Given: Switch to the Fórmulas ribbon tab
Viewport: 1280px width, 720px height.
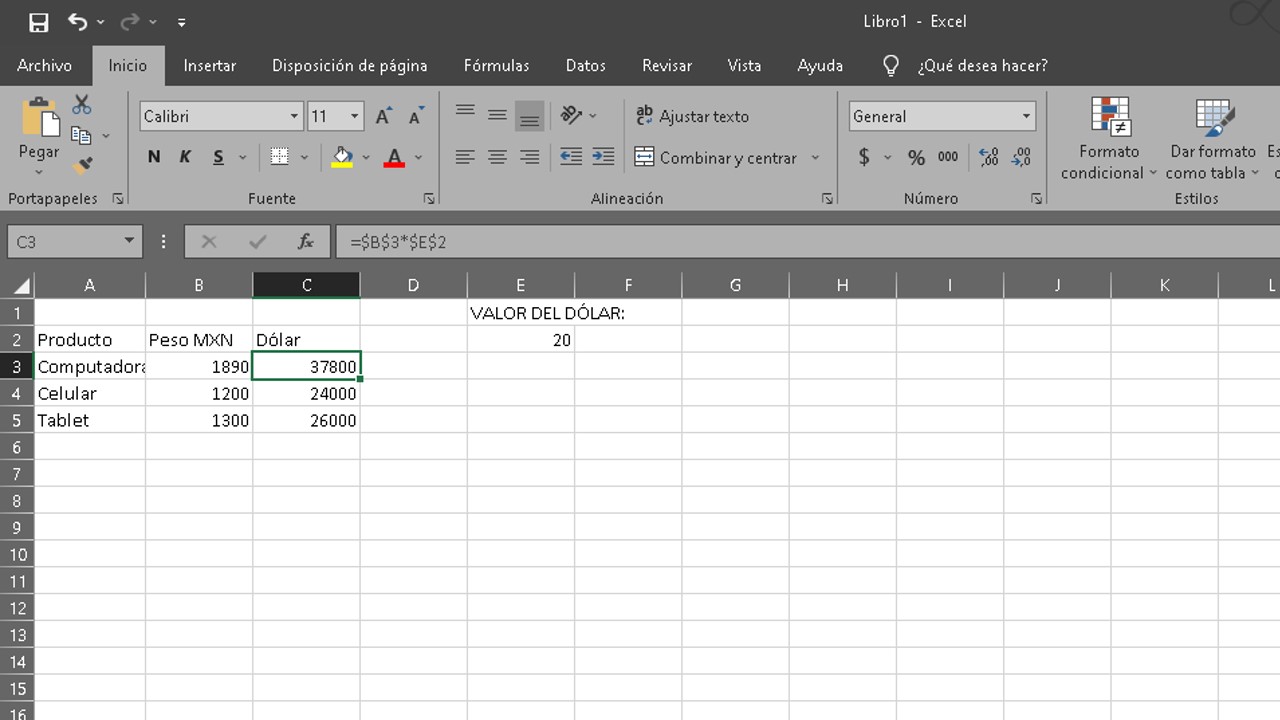Looking at the screenshot, I should 496,66.
